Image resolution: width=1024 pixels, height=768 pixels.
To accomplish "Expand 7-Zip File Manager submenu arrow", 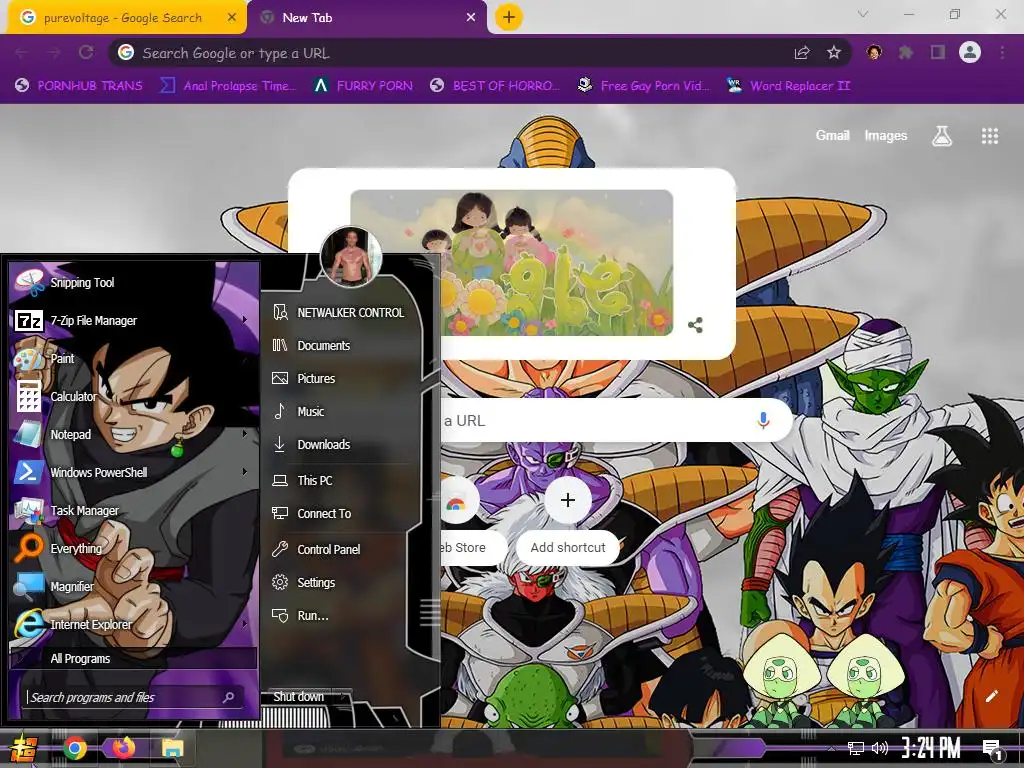I will pos(245,320).
